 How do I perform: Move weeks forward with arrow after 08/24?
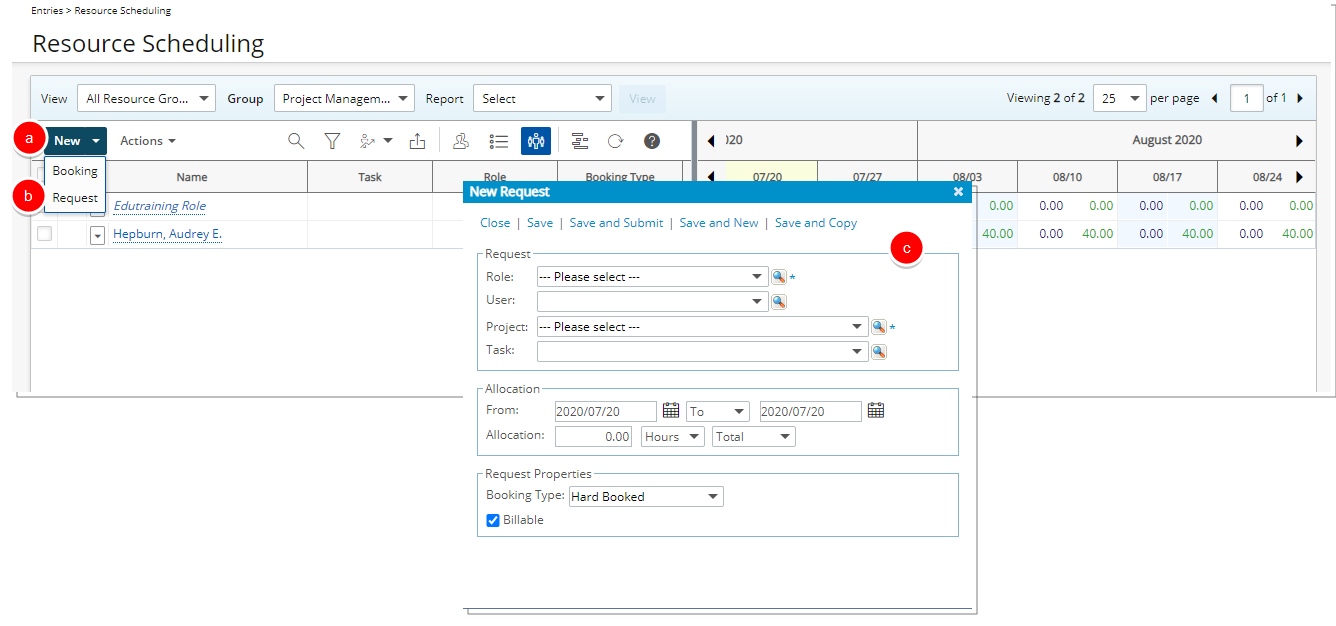click(1300, 177)
